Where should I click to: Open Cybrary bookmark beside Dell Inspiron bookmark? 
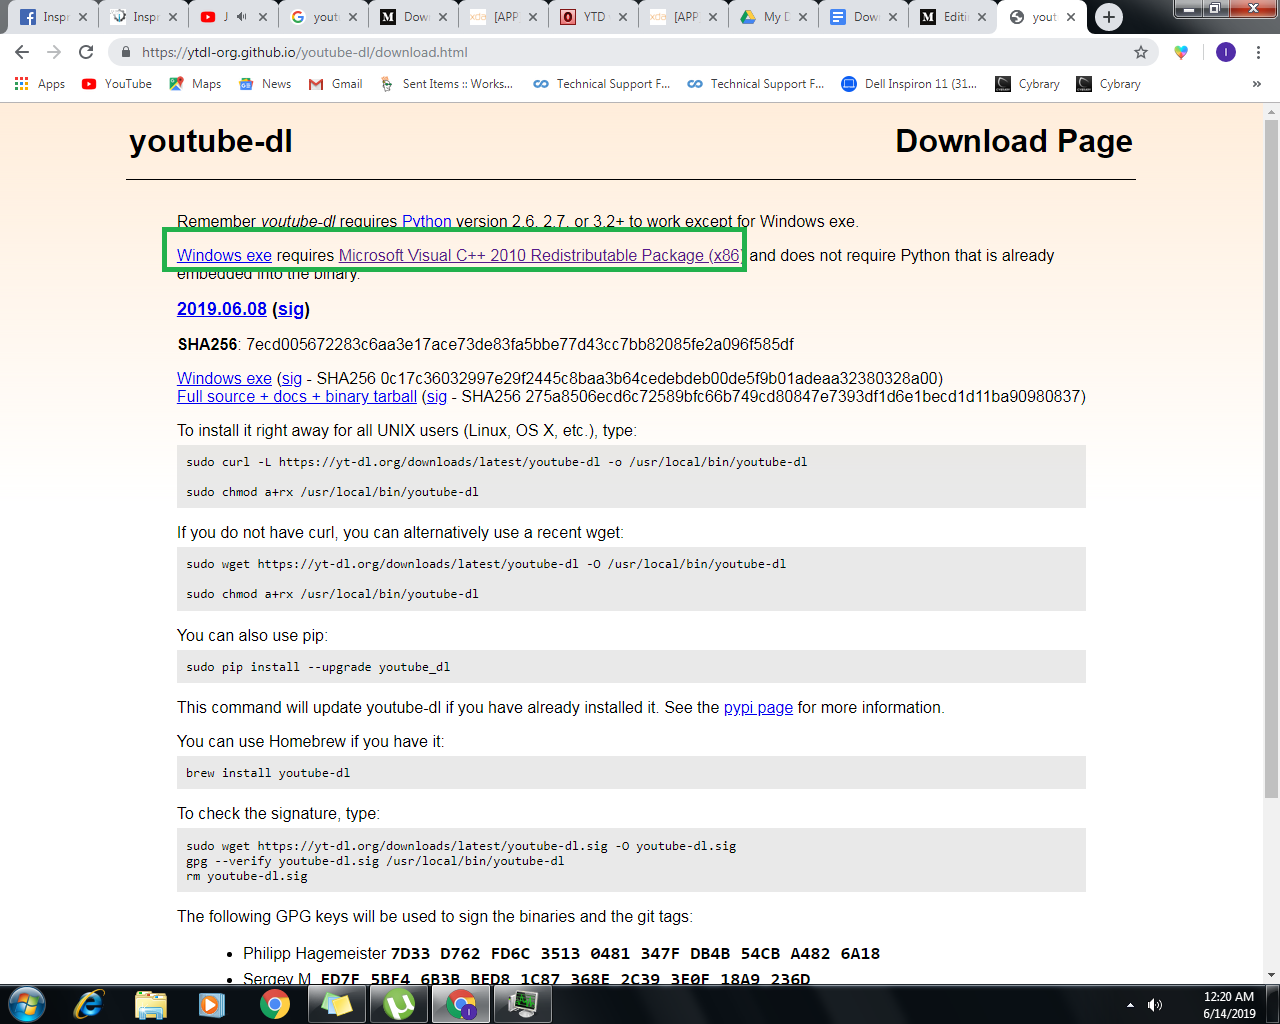coord(1028,84)
